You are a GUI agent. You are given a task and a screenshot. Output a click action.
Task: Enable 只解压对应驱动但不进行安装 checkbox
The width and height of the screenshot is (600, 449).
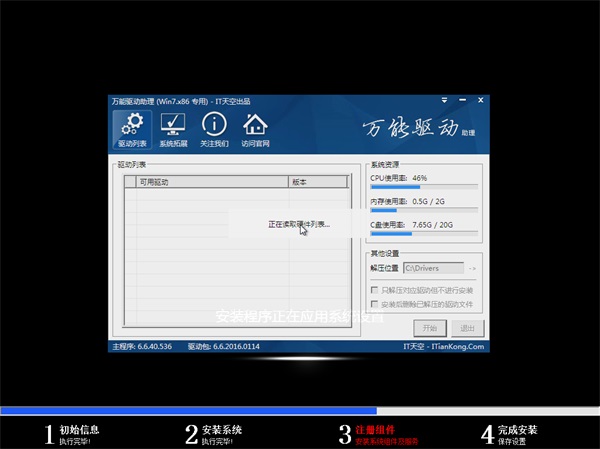click(375, 290)
